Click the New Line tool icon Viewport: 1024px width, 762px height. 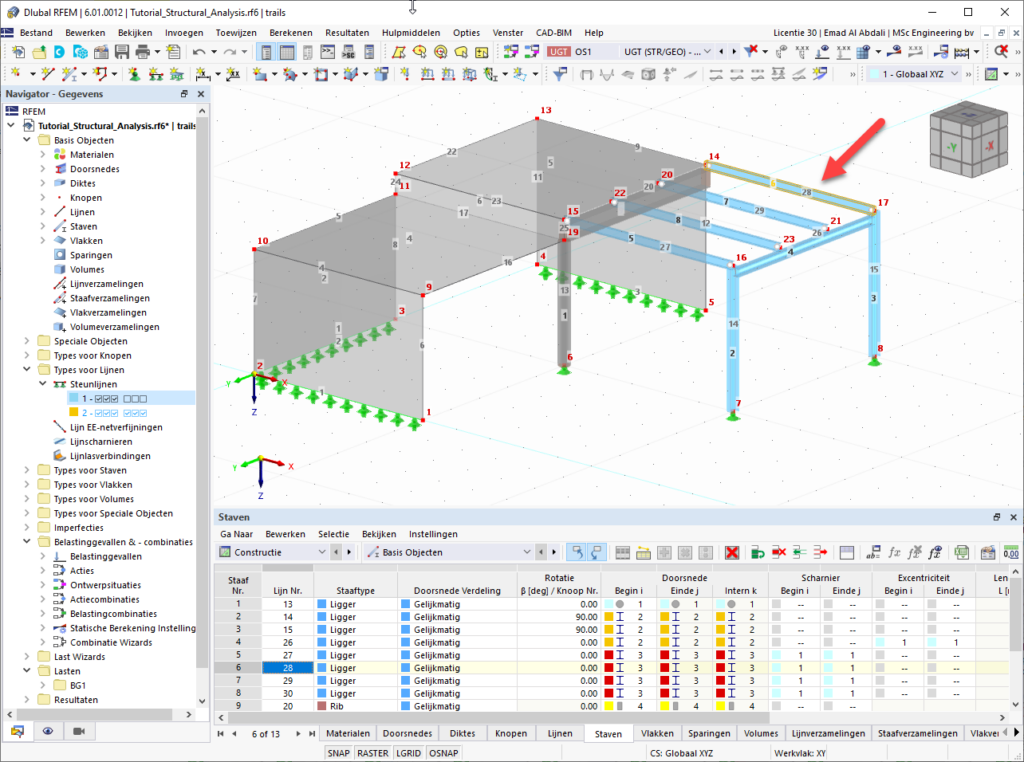(x=47, y=74)
